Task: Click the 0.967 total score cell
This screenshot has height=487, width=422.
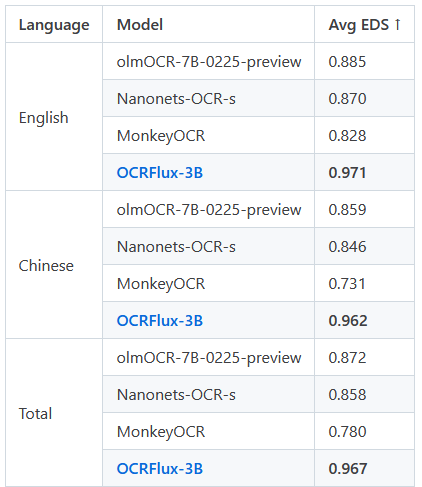Action: click(364, 468)
